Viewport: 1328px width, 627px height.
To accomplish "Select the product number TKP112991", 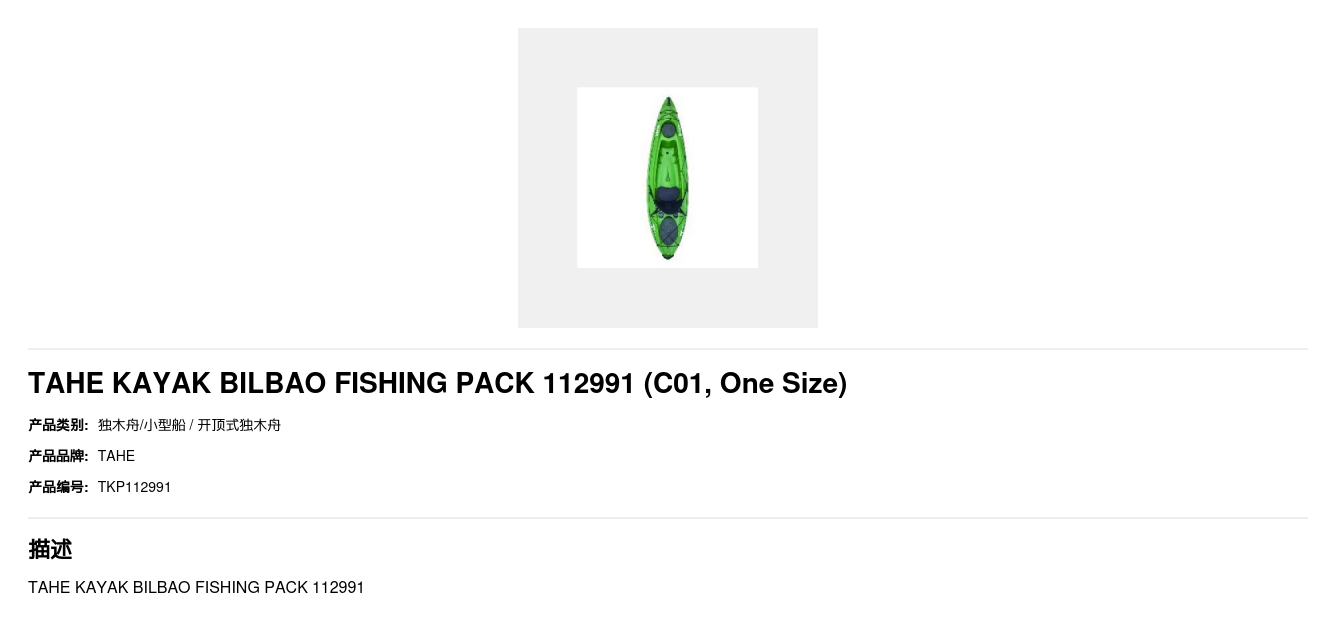I will tap(134, 487).
